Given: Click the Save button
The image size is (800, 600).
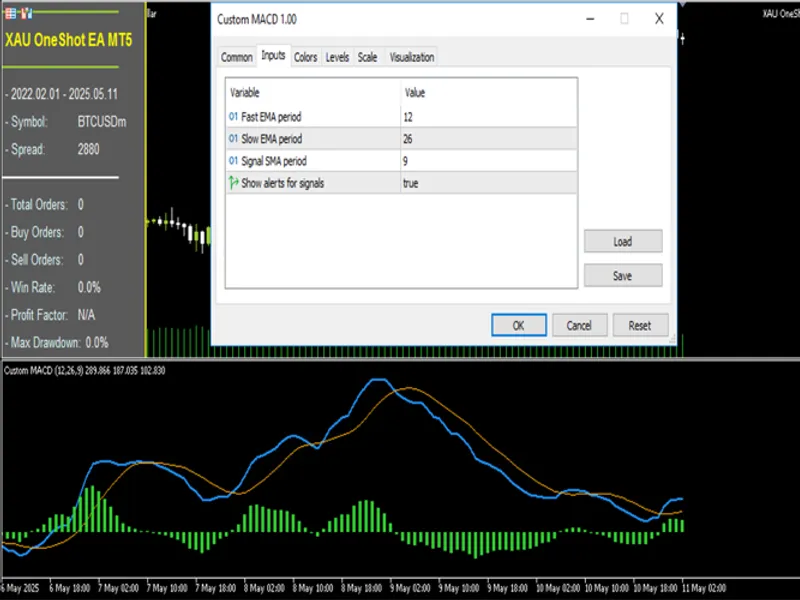Looking at the screenshot, I should click(622, 276).
